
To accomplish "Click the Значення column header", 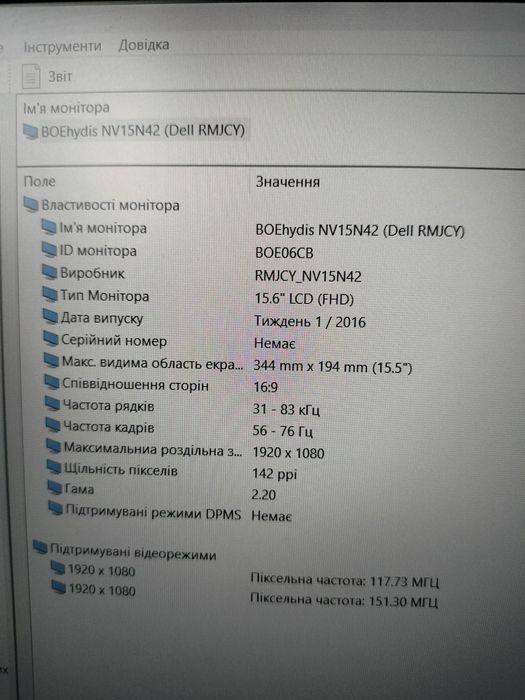I will [x=288, y=182].
